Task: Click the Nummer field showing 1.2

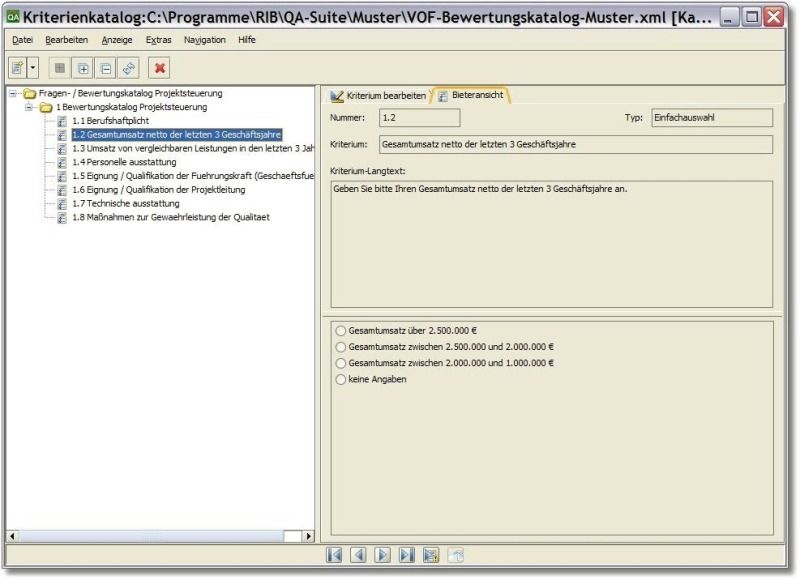Action: click(x=419, y=118)
